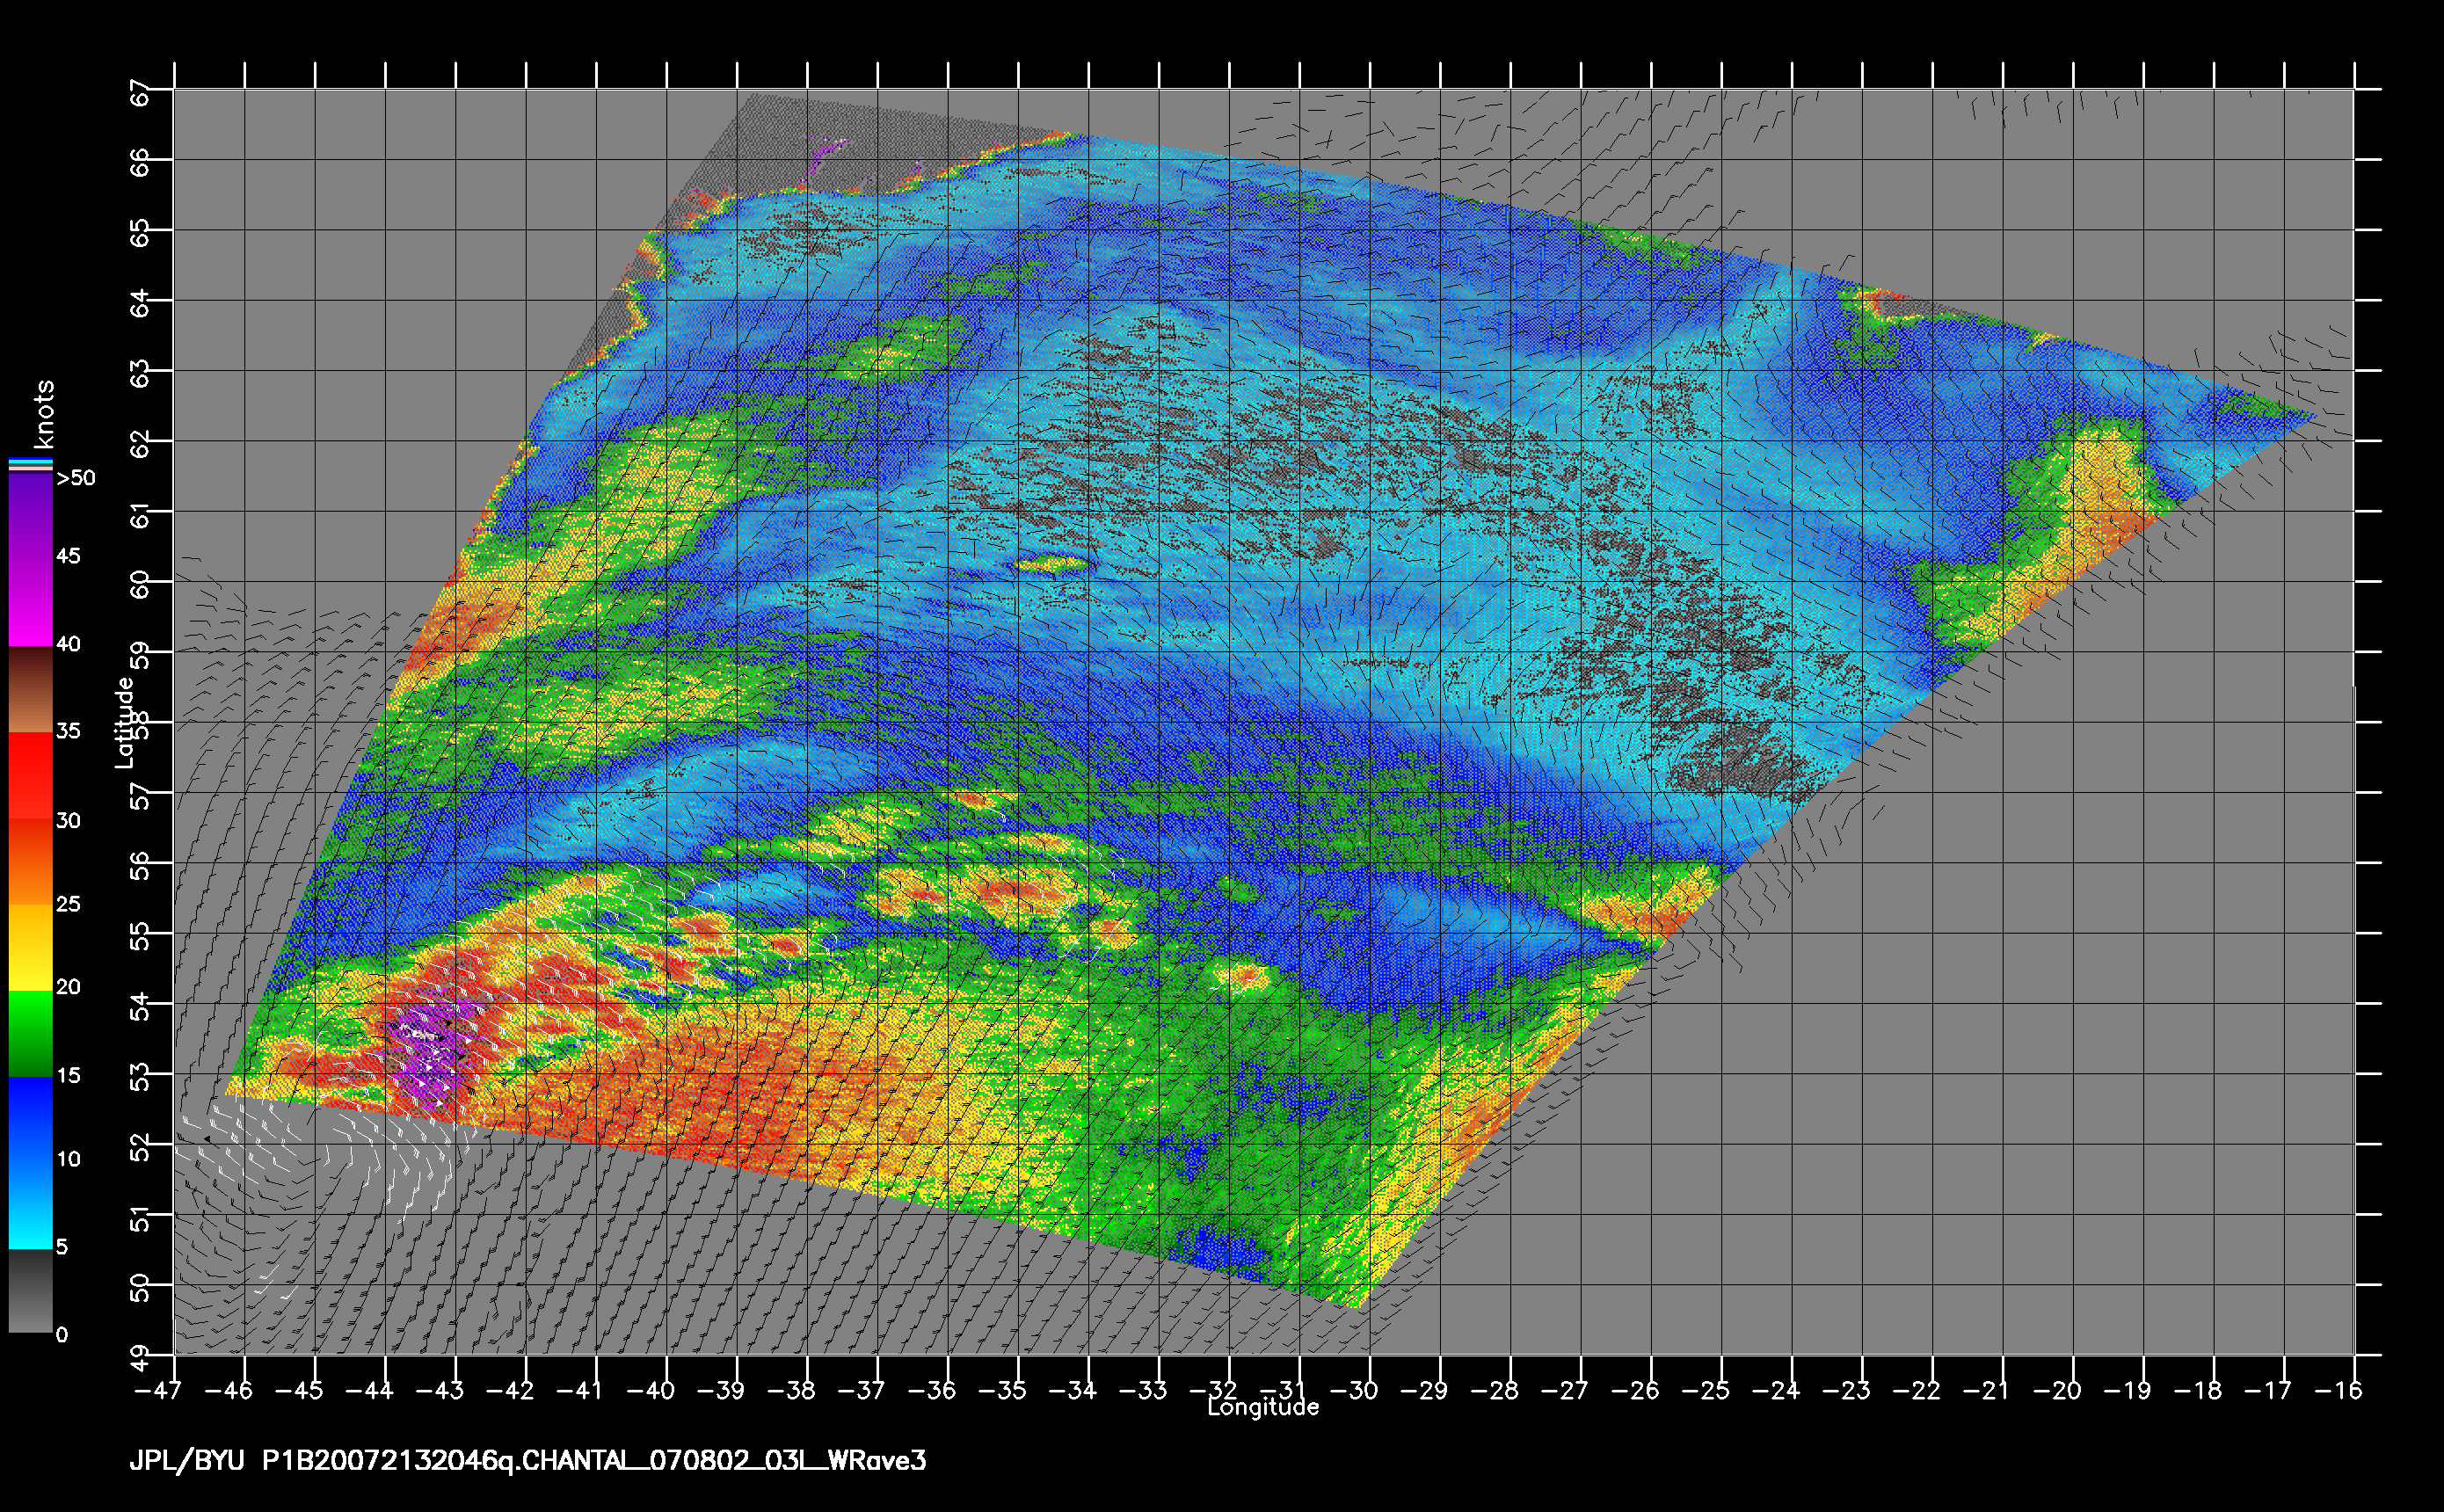Click the '52' latitude tick label
This screenshot has width=2444, height=1512.
tap(141, 1148)
